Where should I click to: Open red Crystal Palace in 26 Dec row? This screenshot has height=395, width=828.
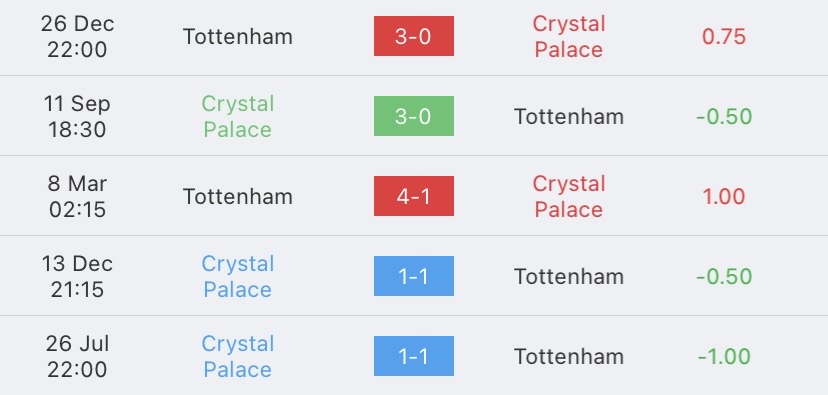pyautogui.click(x=569, y=36)
